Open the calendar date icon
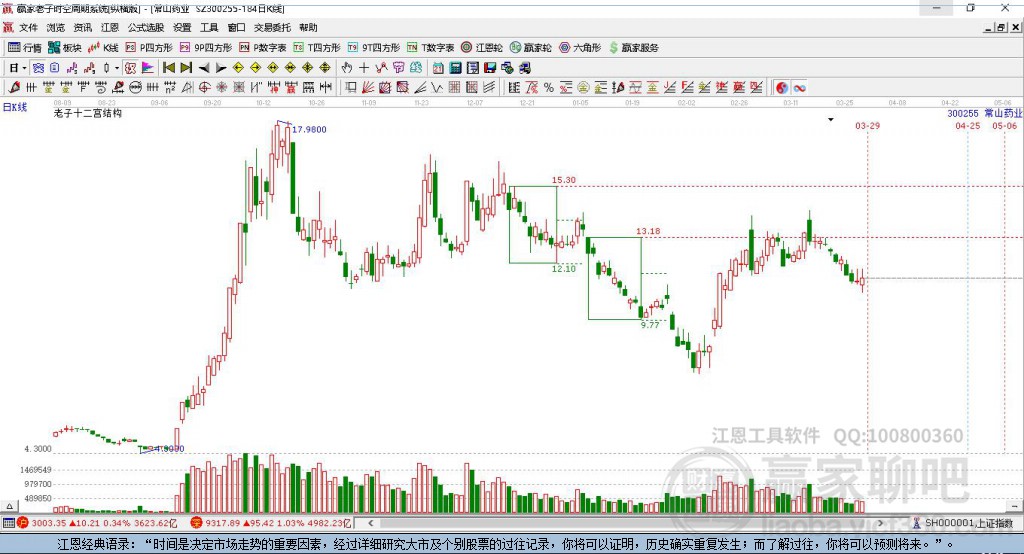The width and height of the screenshot is (1024, 554). click(x=438, y=68)
